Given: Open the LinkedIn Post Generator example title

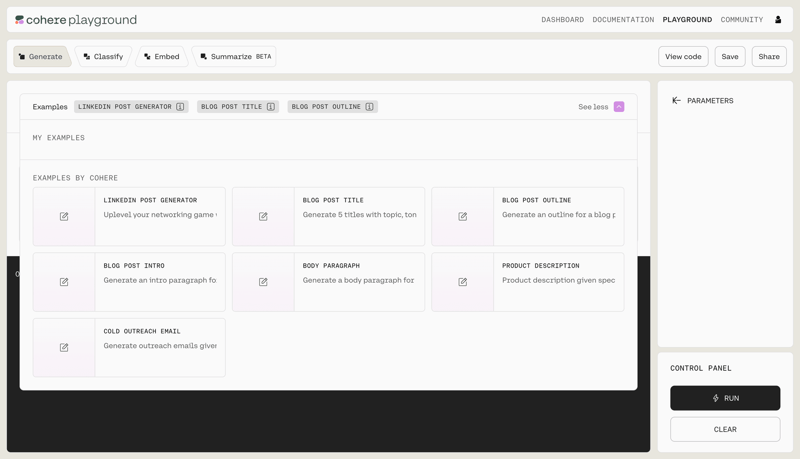Looking at the screenshot, I should (150, 200).
